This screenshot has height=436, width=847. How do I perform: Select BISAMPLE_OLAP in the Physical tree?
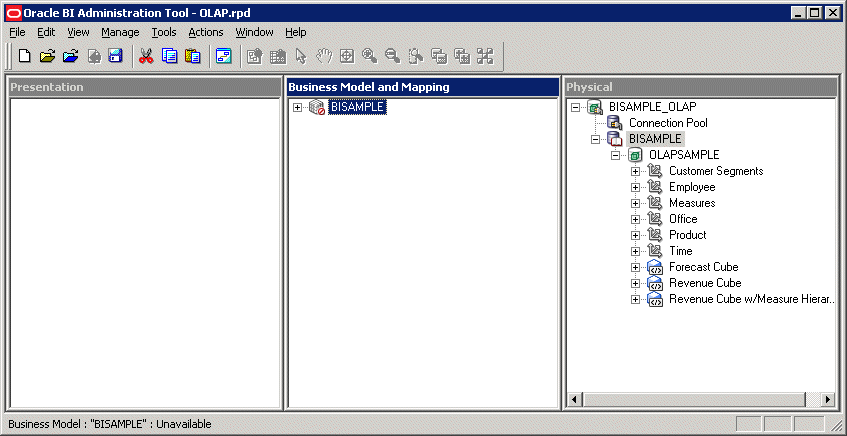(653, 107)
